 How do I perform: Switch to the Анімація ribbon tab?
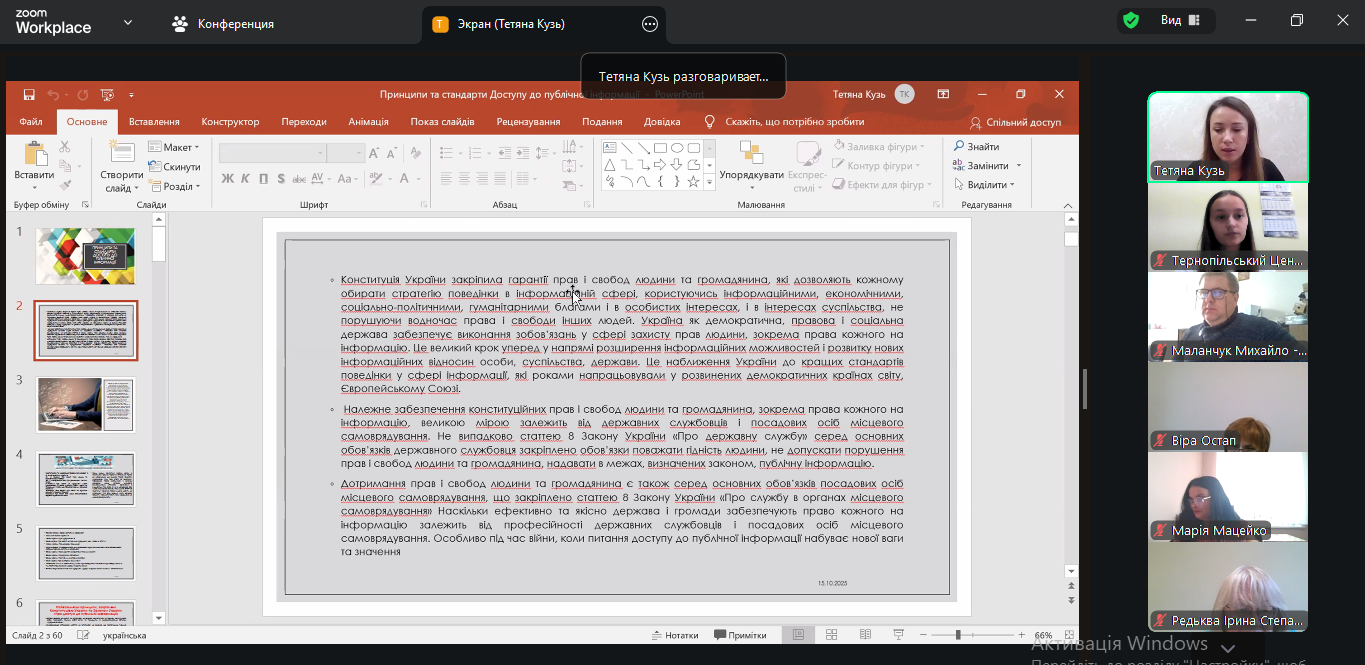(368, 122)
